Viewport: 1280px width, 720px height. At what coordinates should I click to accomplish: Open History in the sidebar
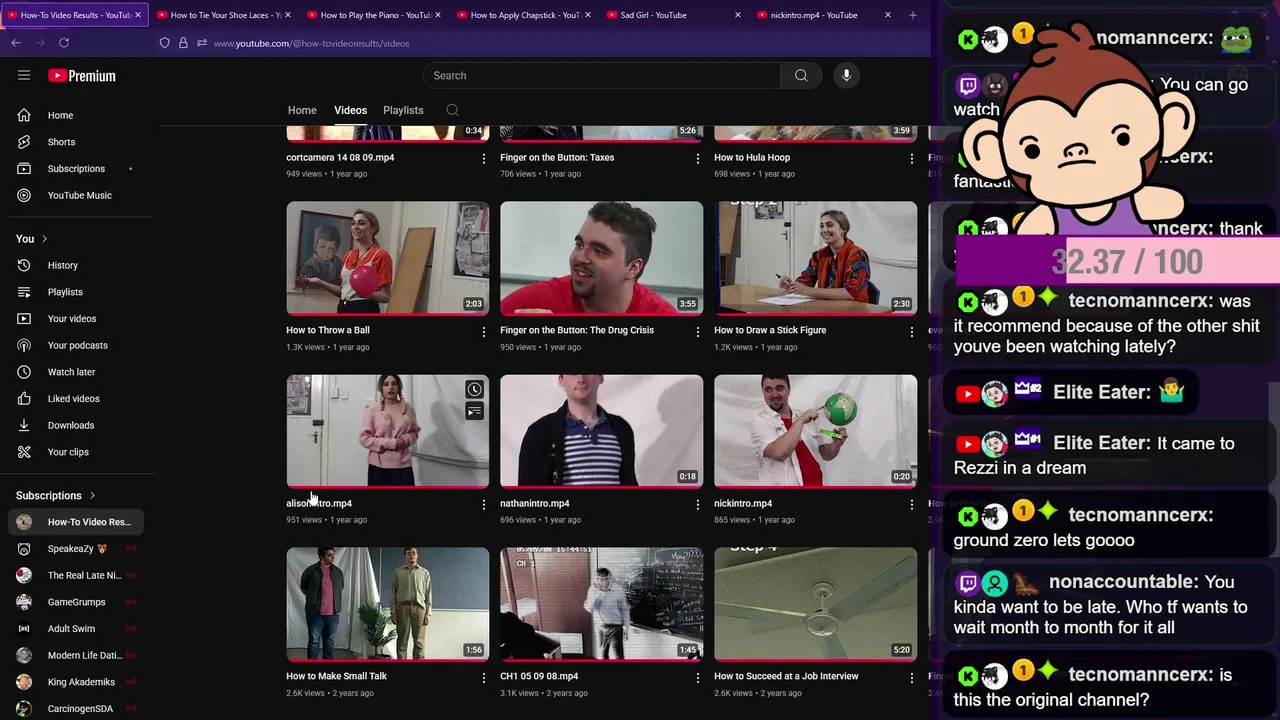76,265
